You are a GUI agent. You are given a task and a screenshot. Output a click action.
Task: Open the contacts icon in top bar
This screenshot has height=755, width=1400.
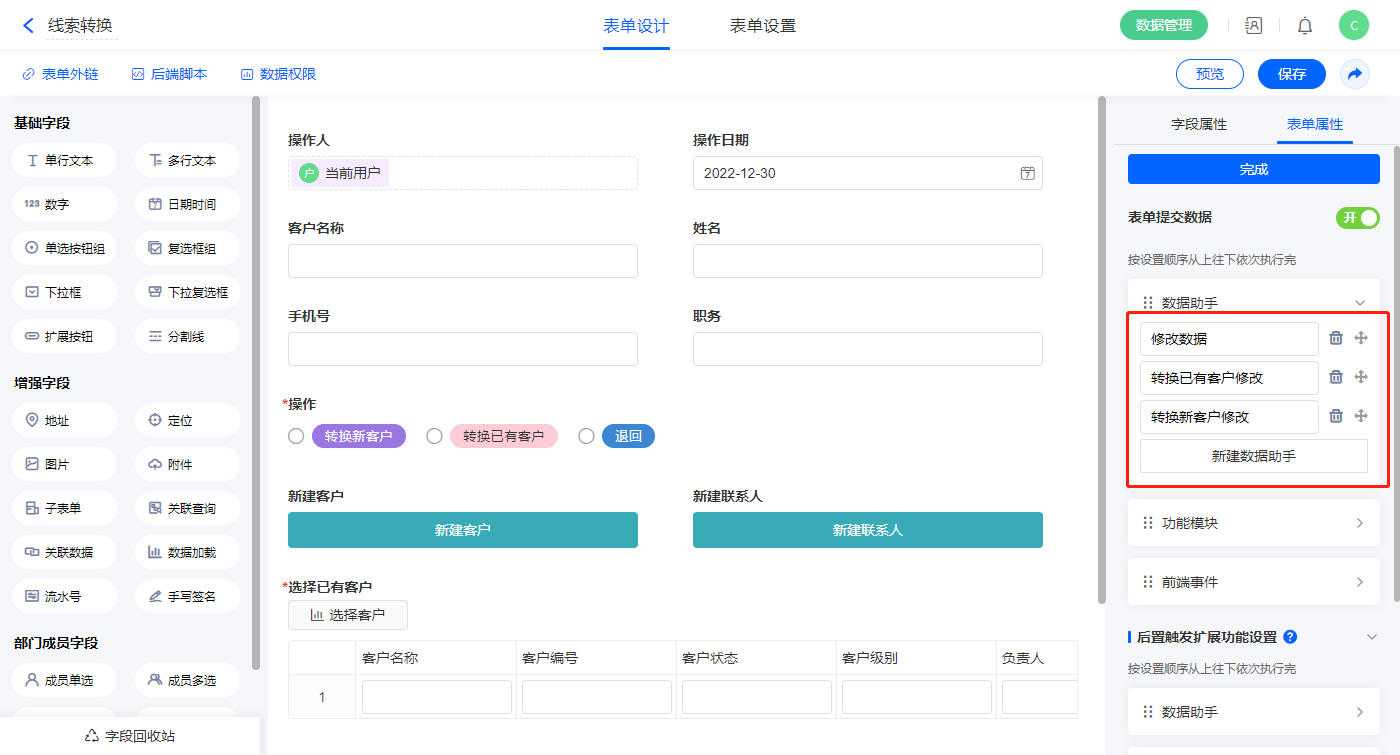[x=1253, y=26]
